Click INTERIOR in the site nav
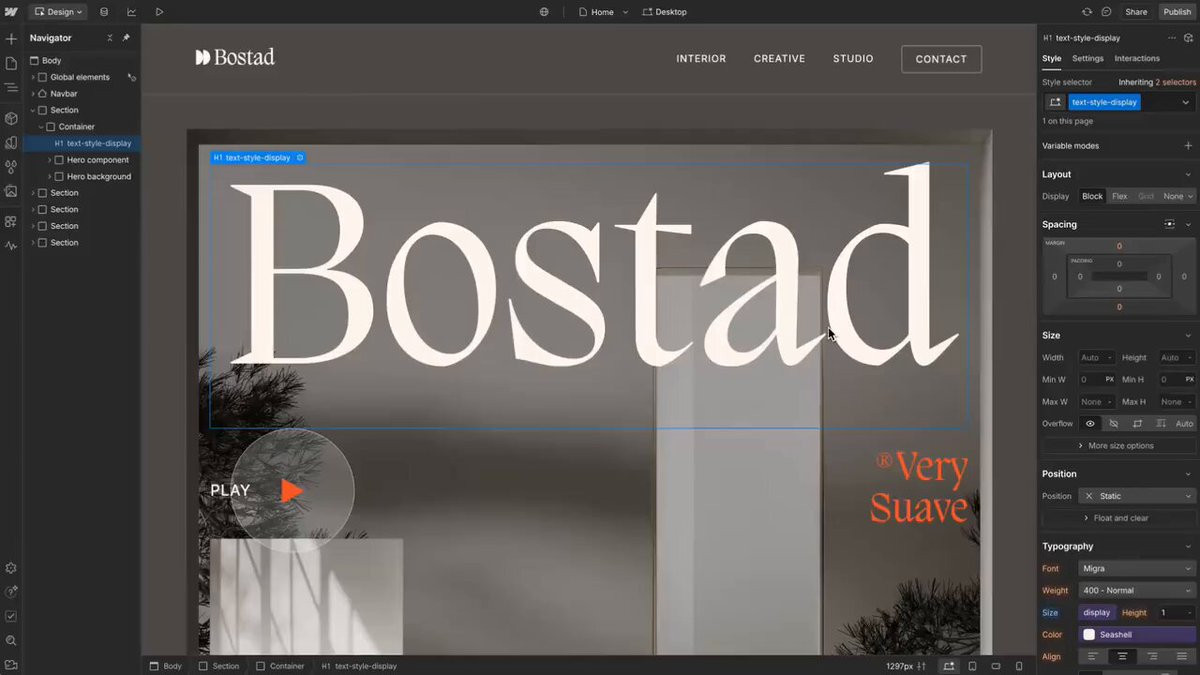This screenshot has height=675, width=1200. pyautogui.click(x=701, y=59)
